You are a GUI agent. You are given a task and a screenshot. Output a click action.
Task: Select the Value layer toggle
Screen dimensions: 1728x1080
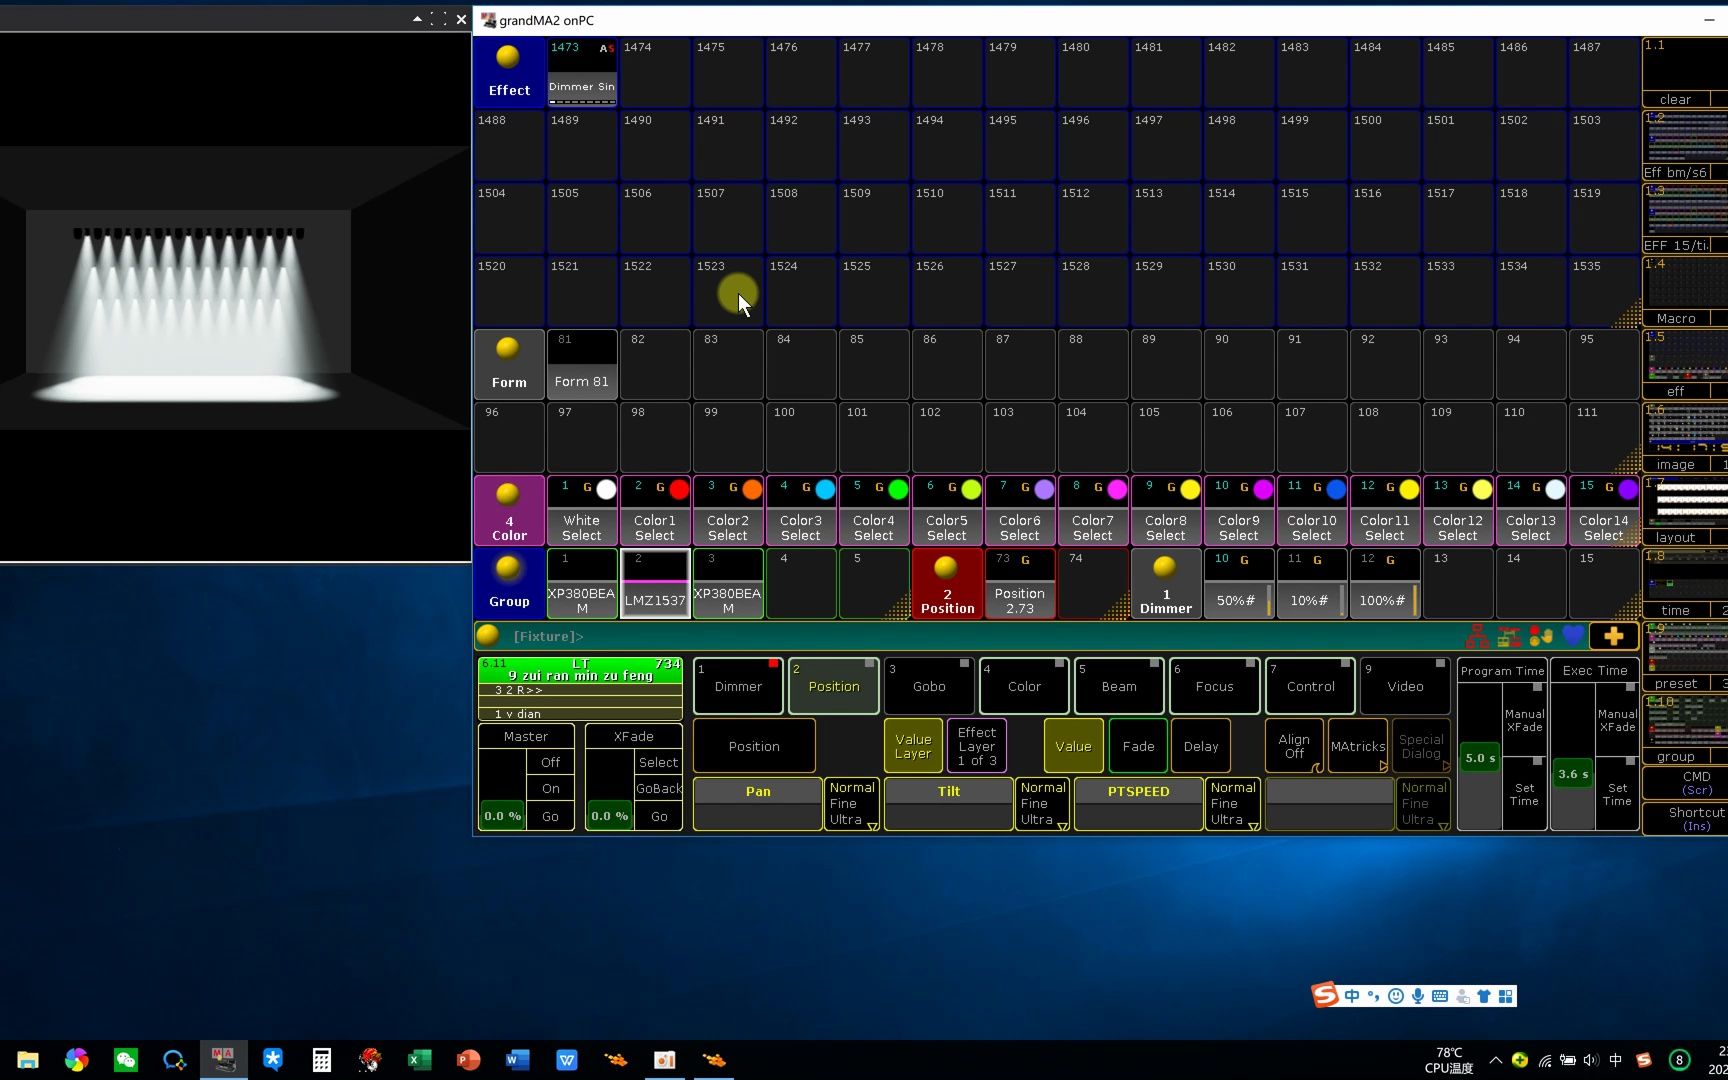pos(1073,746)
